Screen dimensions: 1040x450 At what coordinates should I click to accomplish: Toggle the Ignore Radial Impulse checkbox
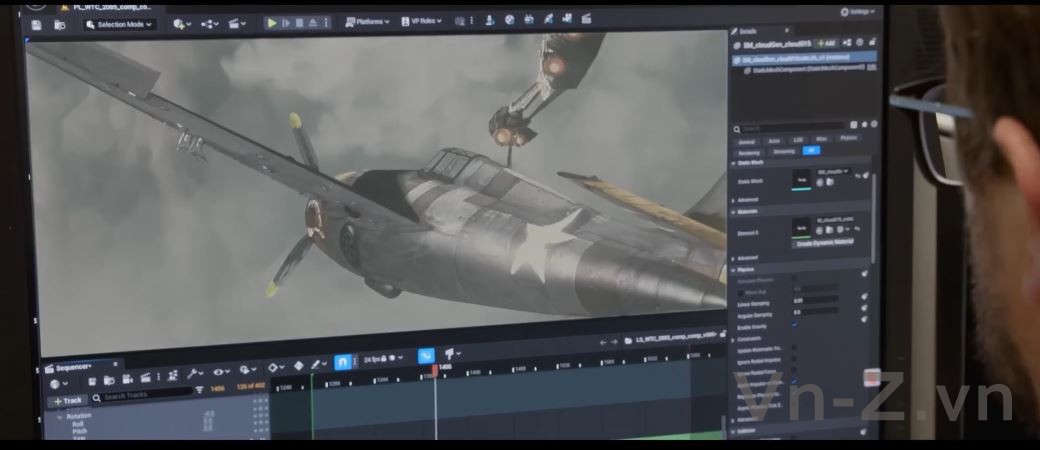(x=795, y=360)
